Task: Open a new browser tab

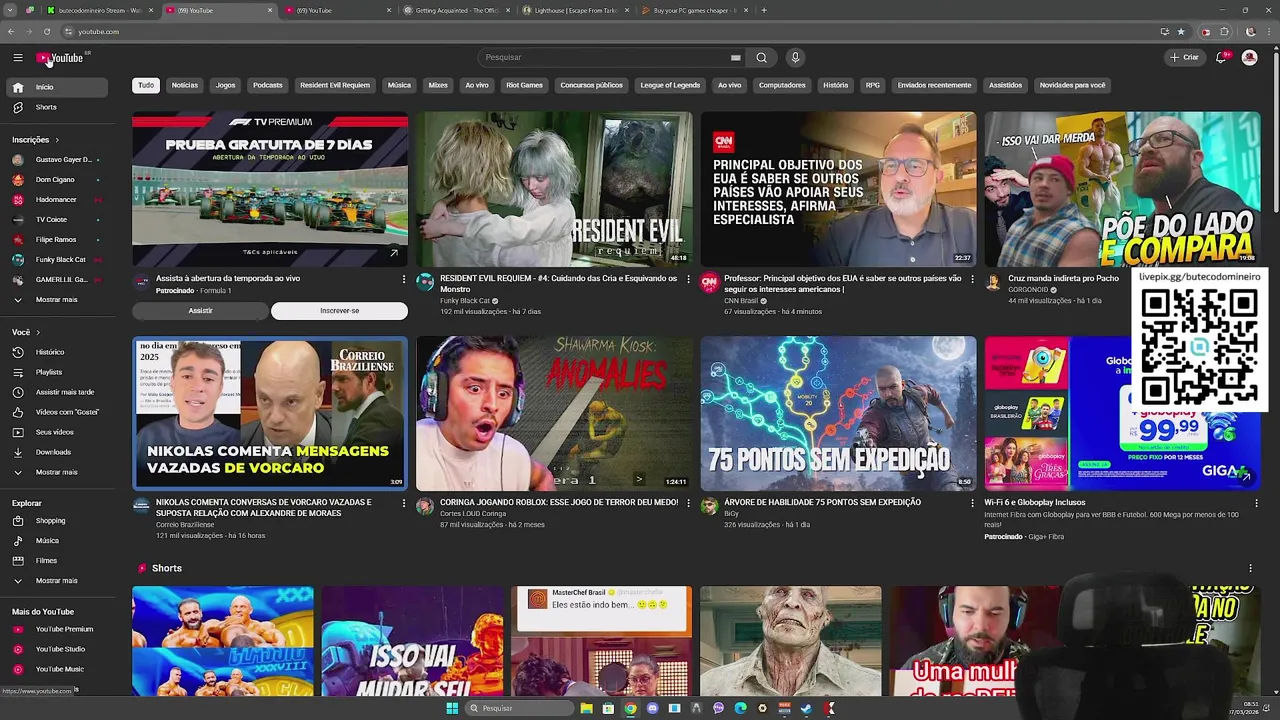Action: (x=764, y=11)
